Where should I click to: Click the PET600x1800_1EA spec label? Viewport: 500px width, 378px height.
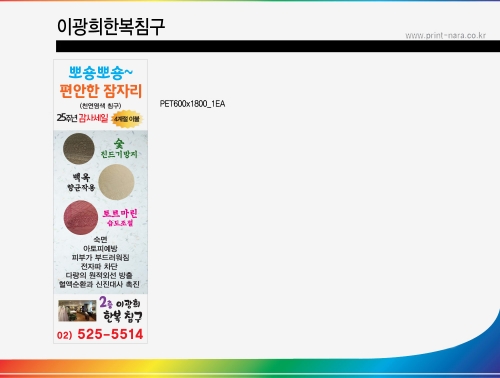coord(192,104)
